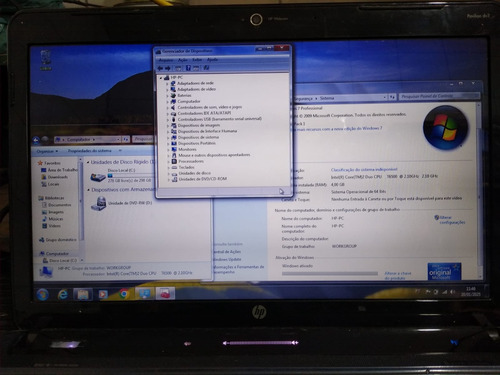
Task: Expand Dispositivos de imagem node arrow
Action: tap(168, 126)
